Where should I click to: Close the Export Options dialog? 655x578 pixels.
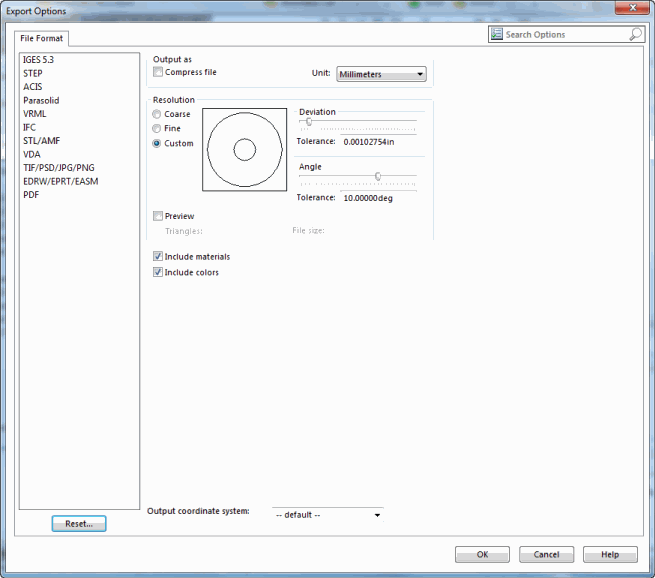pos(632,8)
